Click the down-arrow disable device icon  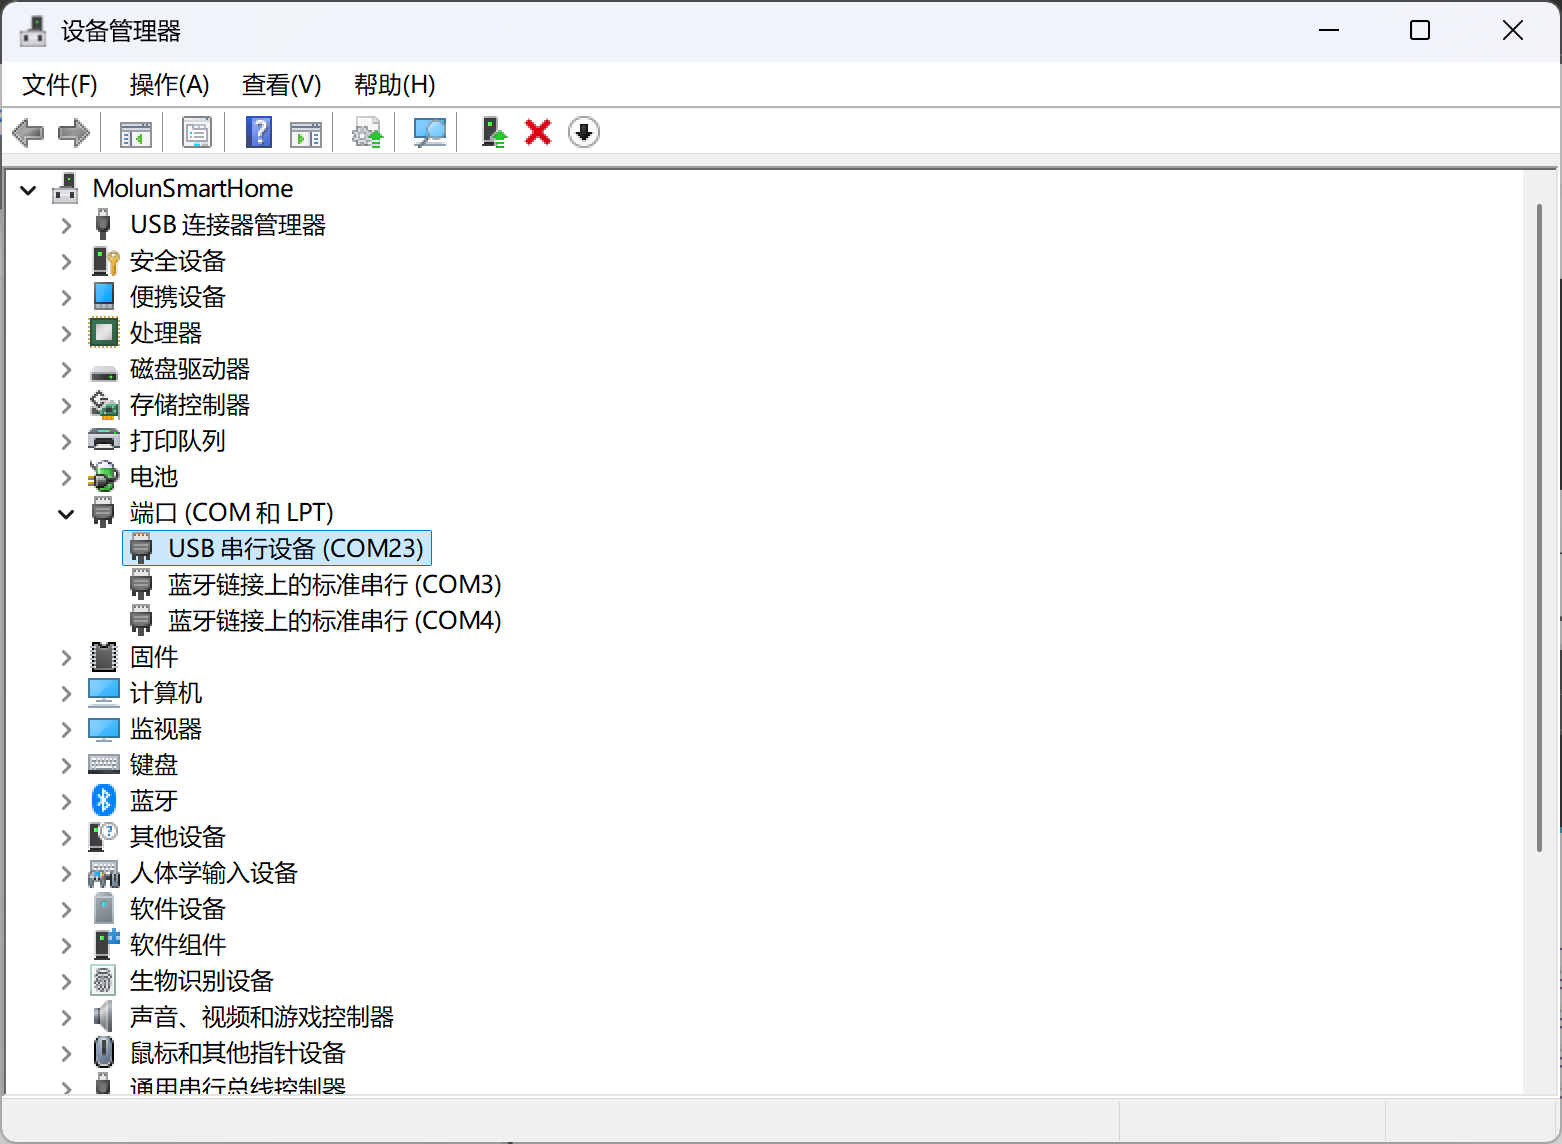click(x=584, y=132)
